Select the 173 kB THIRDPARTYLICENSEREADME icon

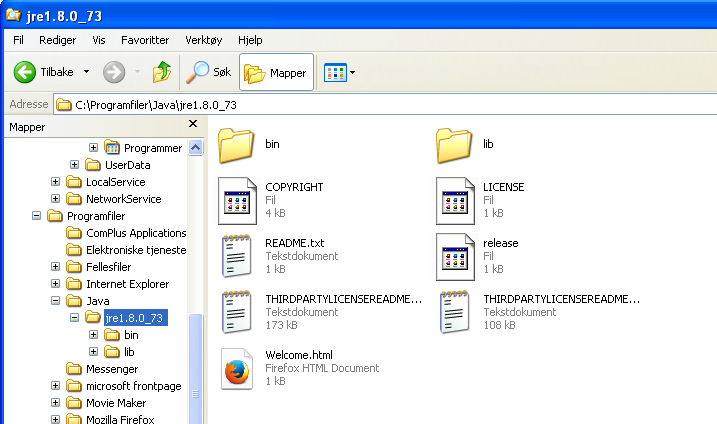click(x=236, y=312)
